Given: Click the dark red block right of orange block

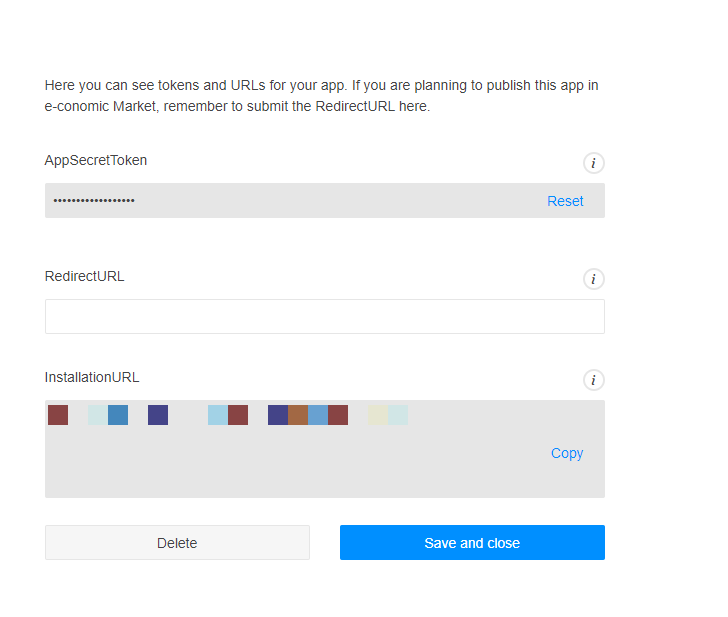Looking at the screenshot, I should (x=338, y=415).
